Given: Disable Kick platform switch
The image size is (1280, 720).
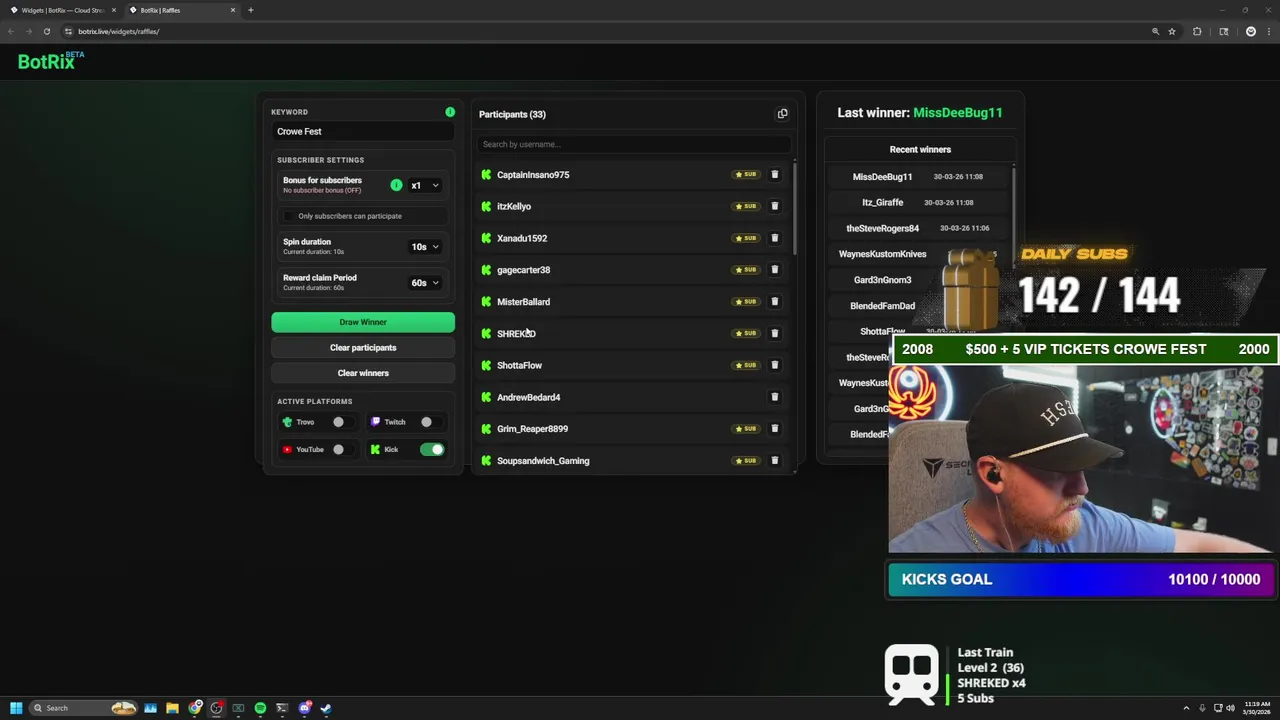Looking at the screenshot, I should coord(432,449).
